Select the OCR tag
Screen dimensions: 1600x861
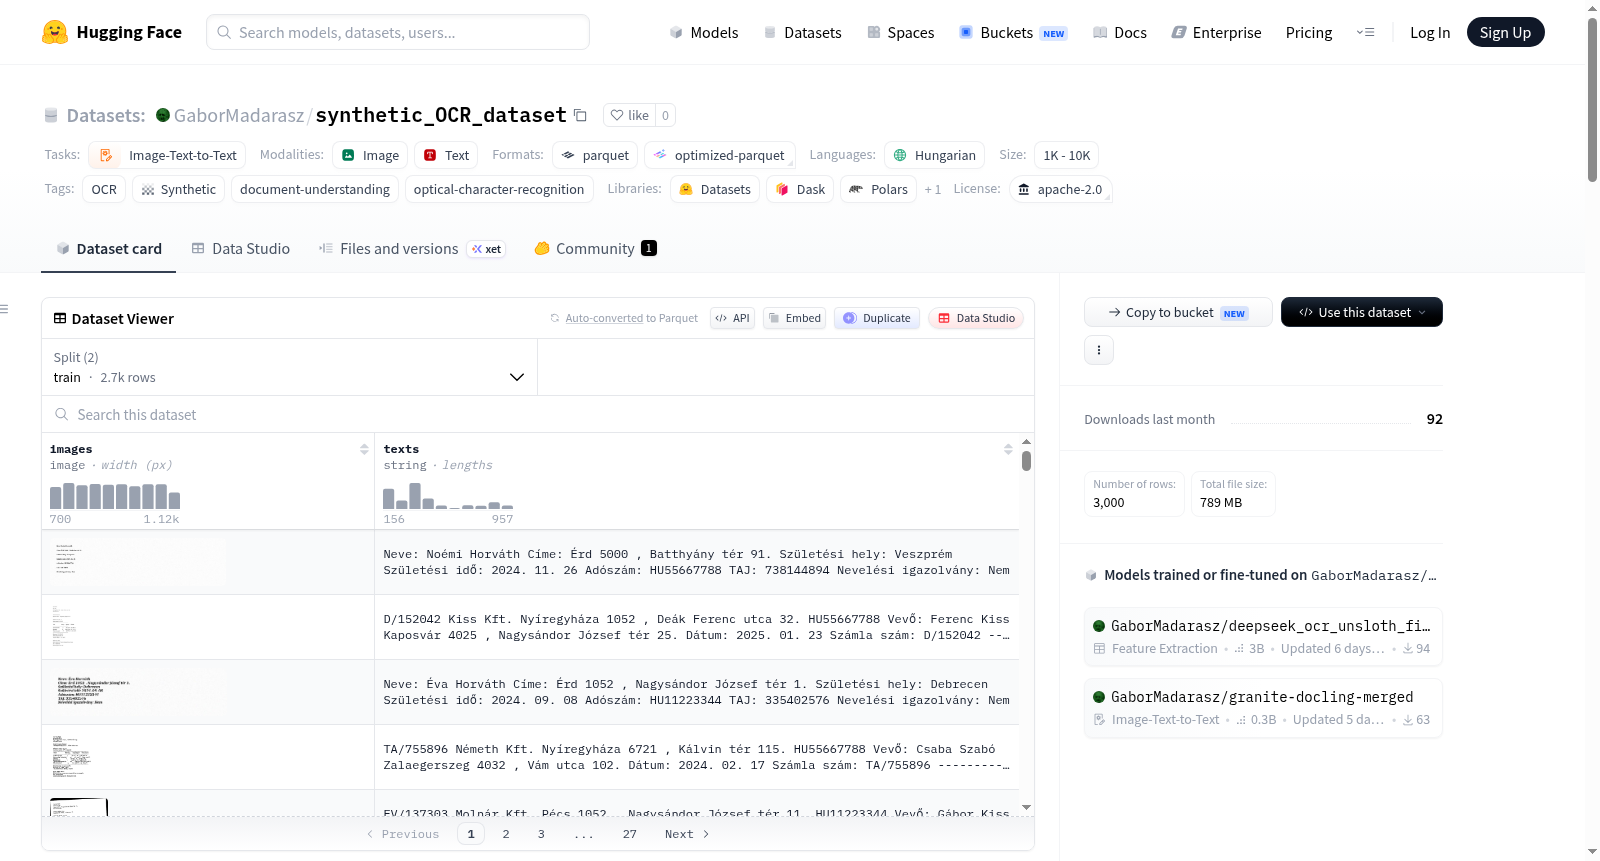[104, 189]
